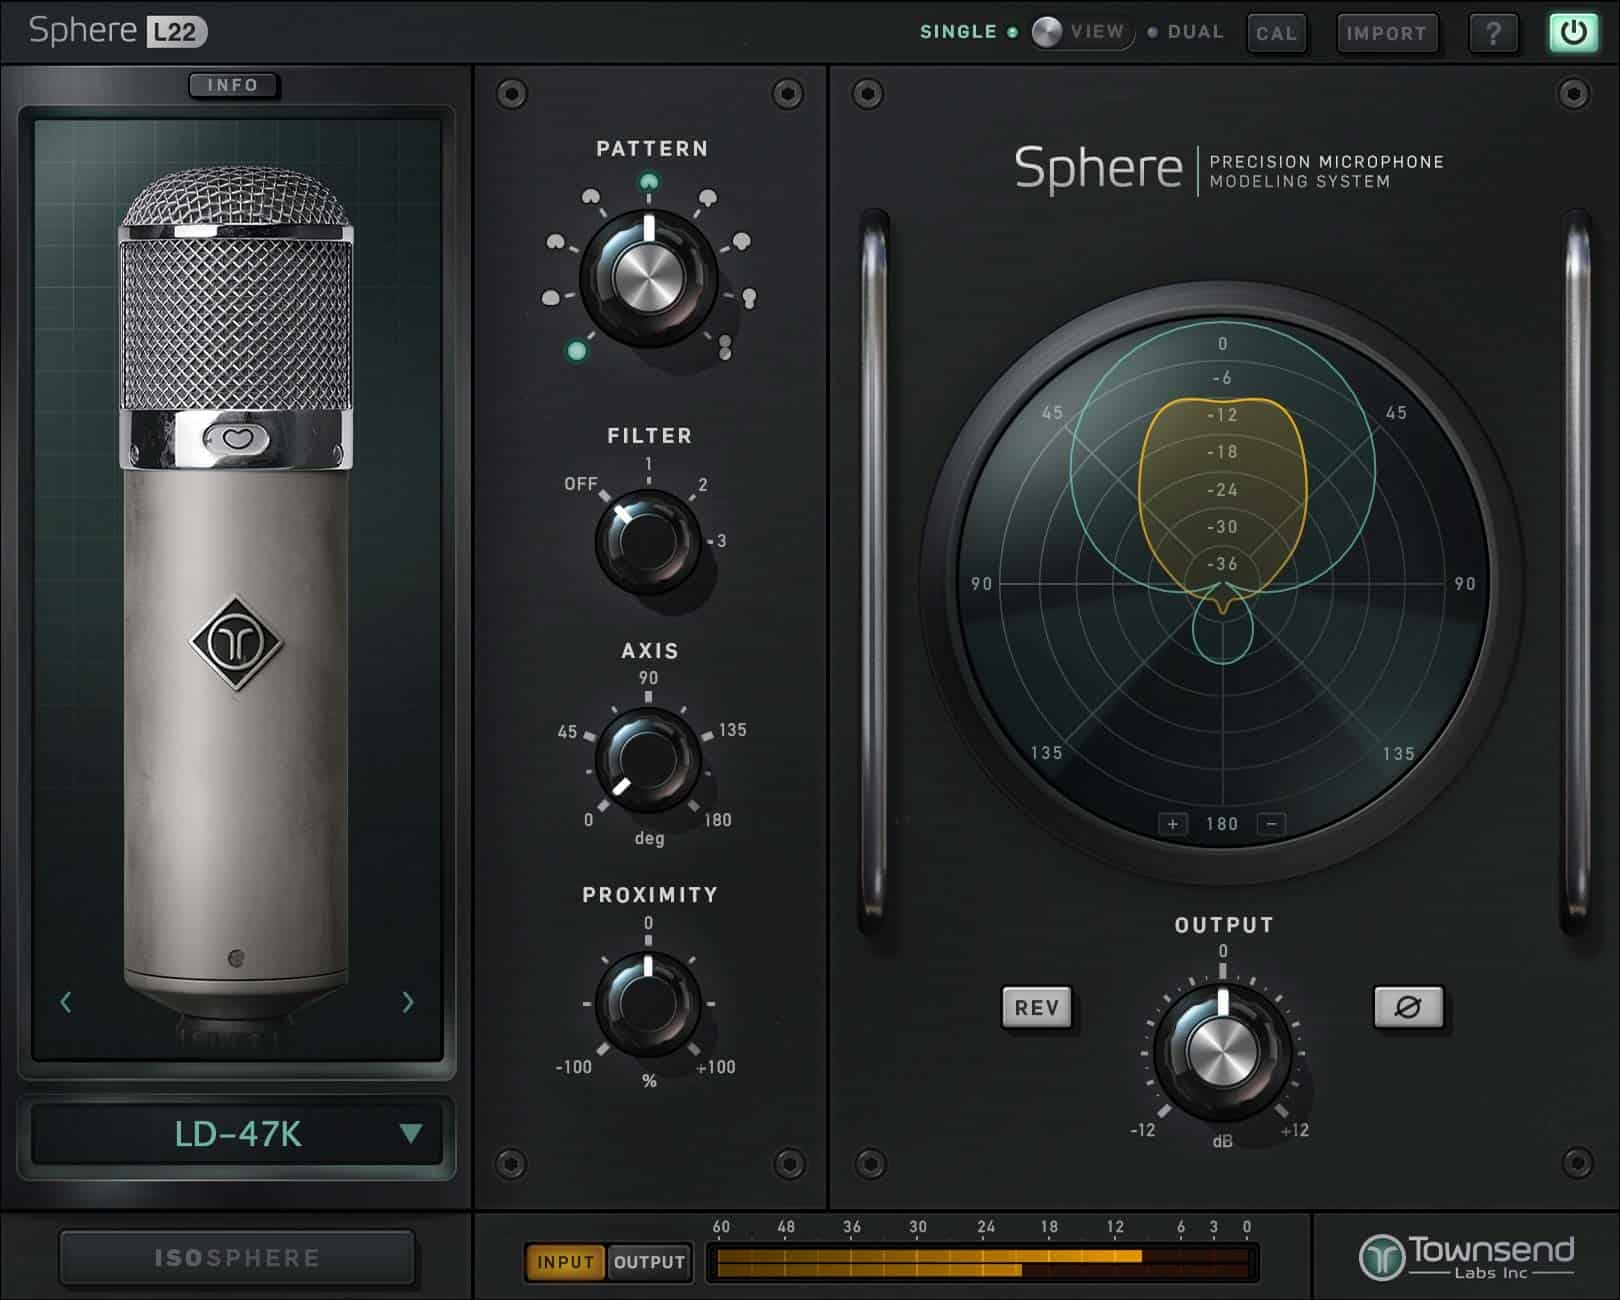Set filter to position 1

point(648,464)
